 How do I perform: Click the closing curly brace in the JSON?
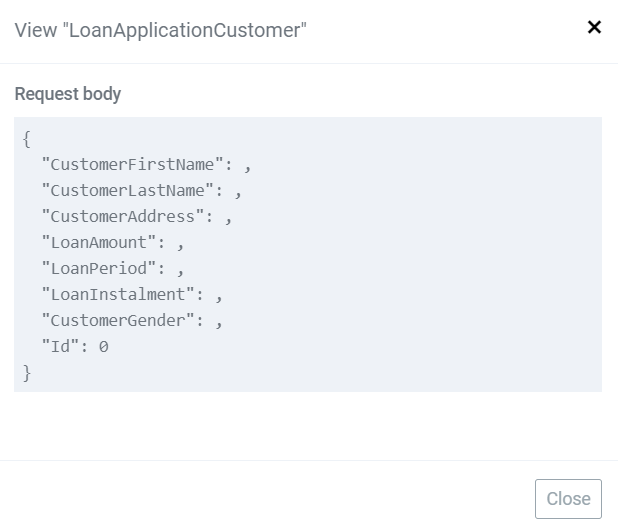click(26, 373)
